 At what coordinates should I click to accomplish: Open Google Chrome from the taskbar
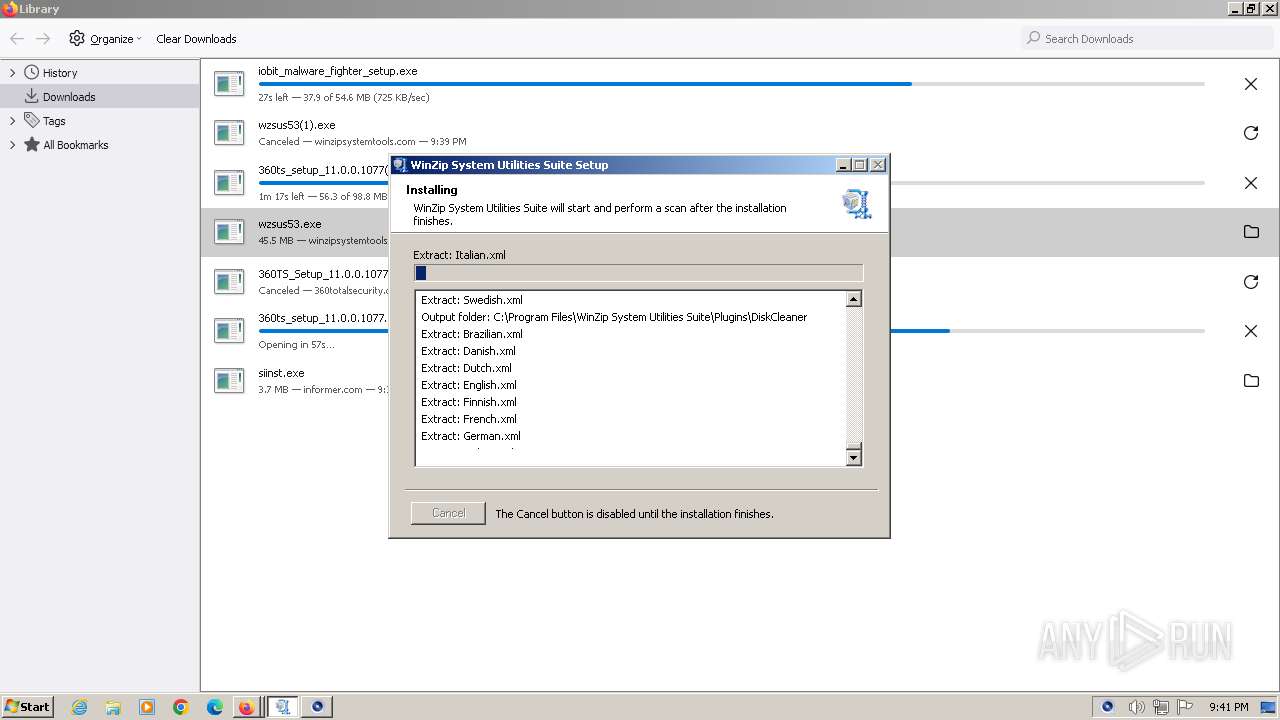click(181, 707)
